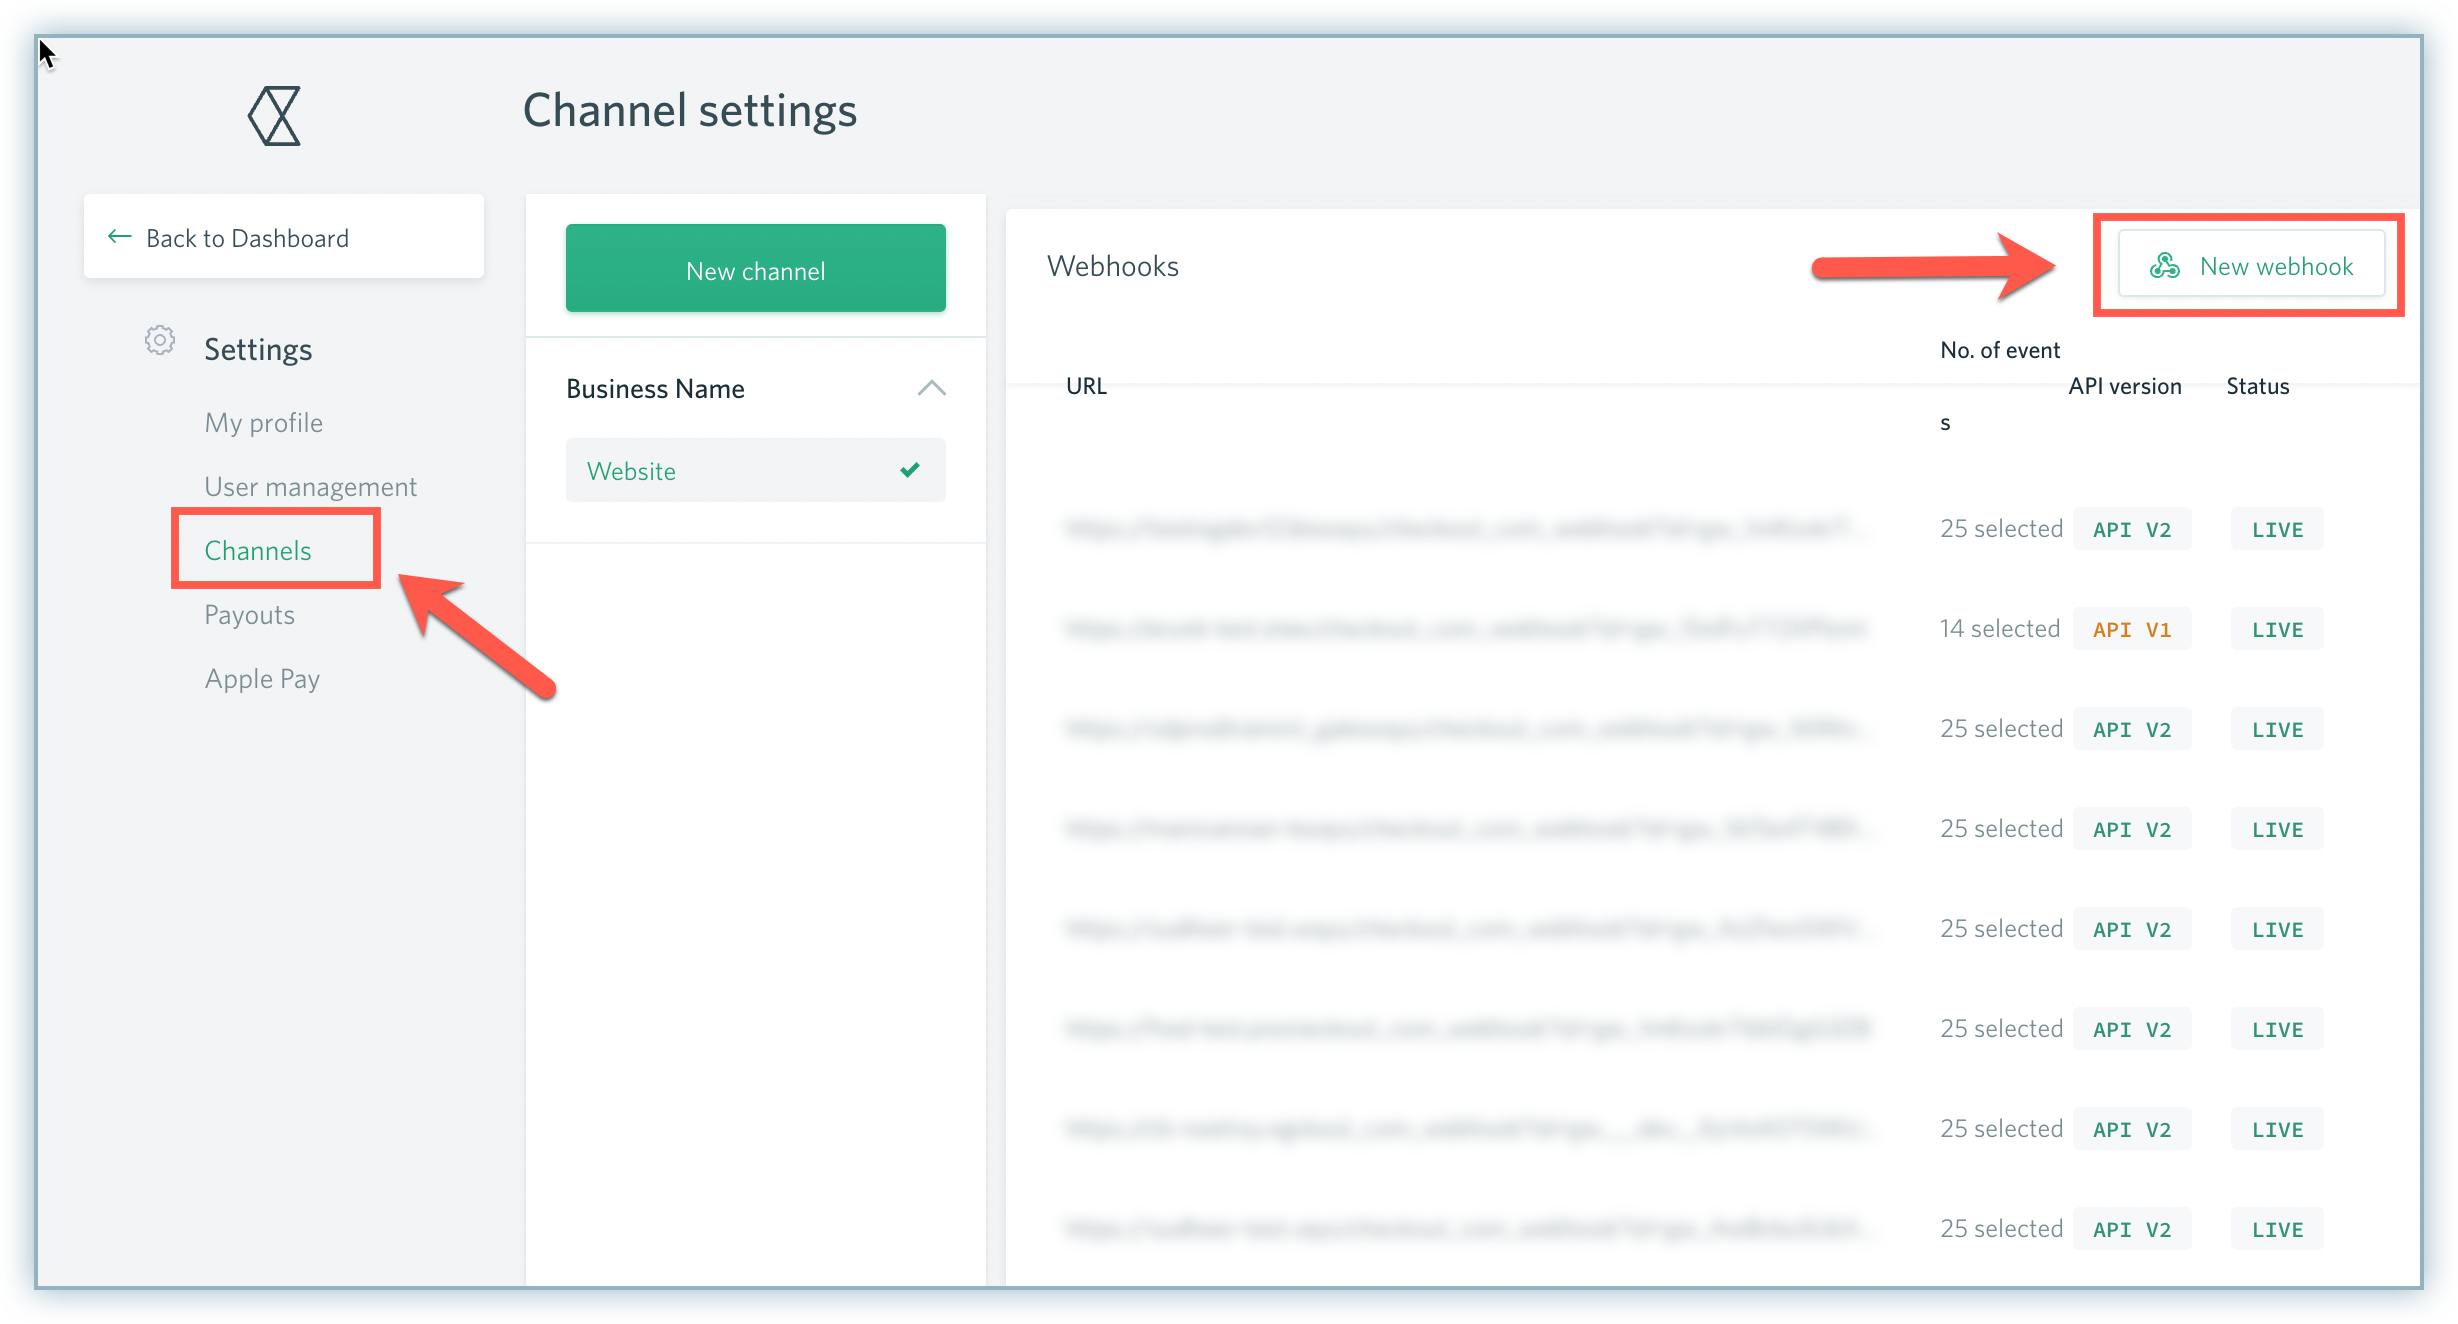Open the webhook with 14 selected events

(1999, 629)
